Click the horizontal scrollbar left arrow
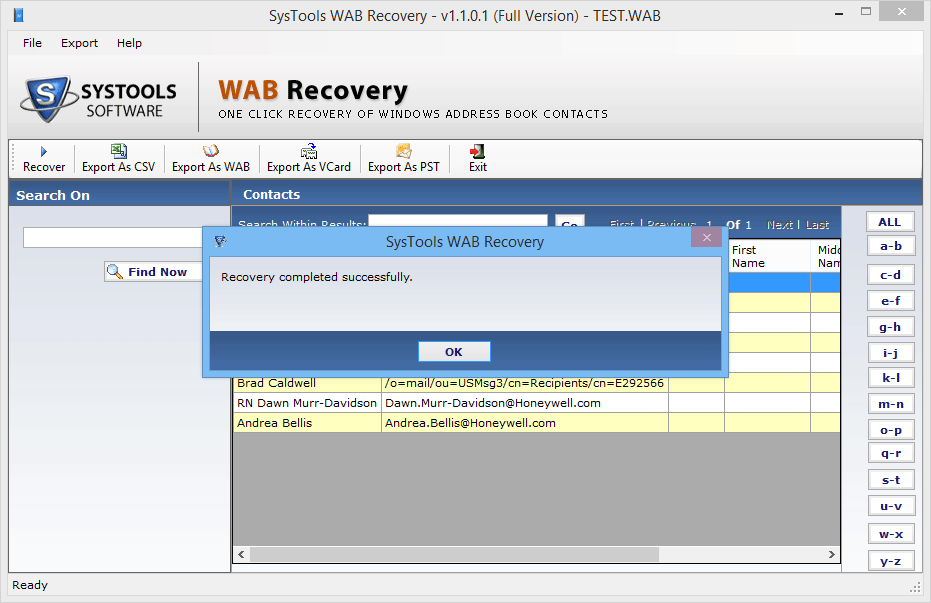This screenshot has height=603, width=931. 241,554
